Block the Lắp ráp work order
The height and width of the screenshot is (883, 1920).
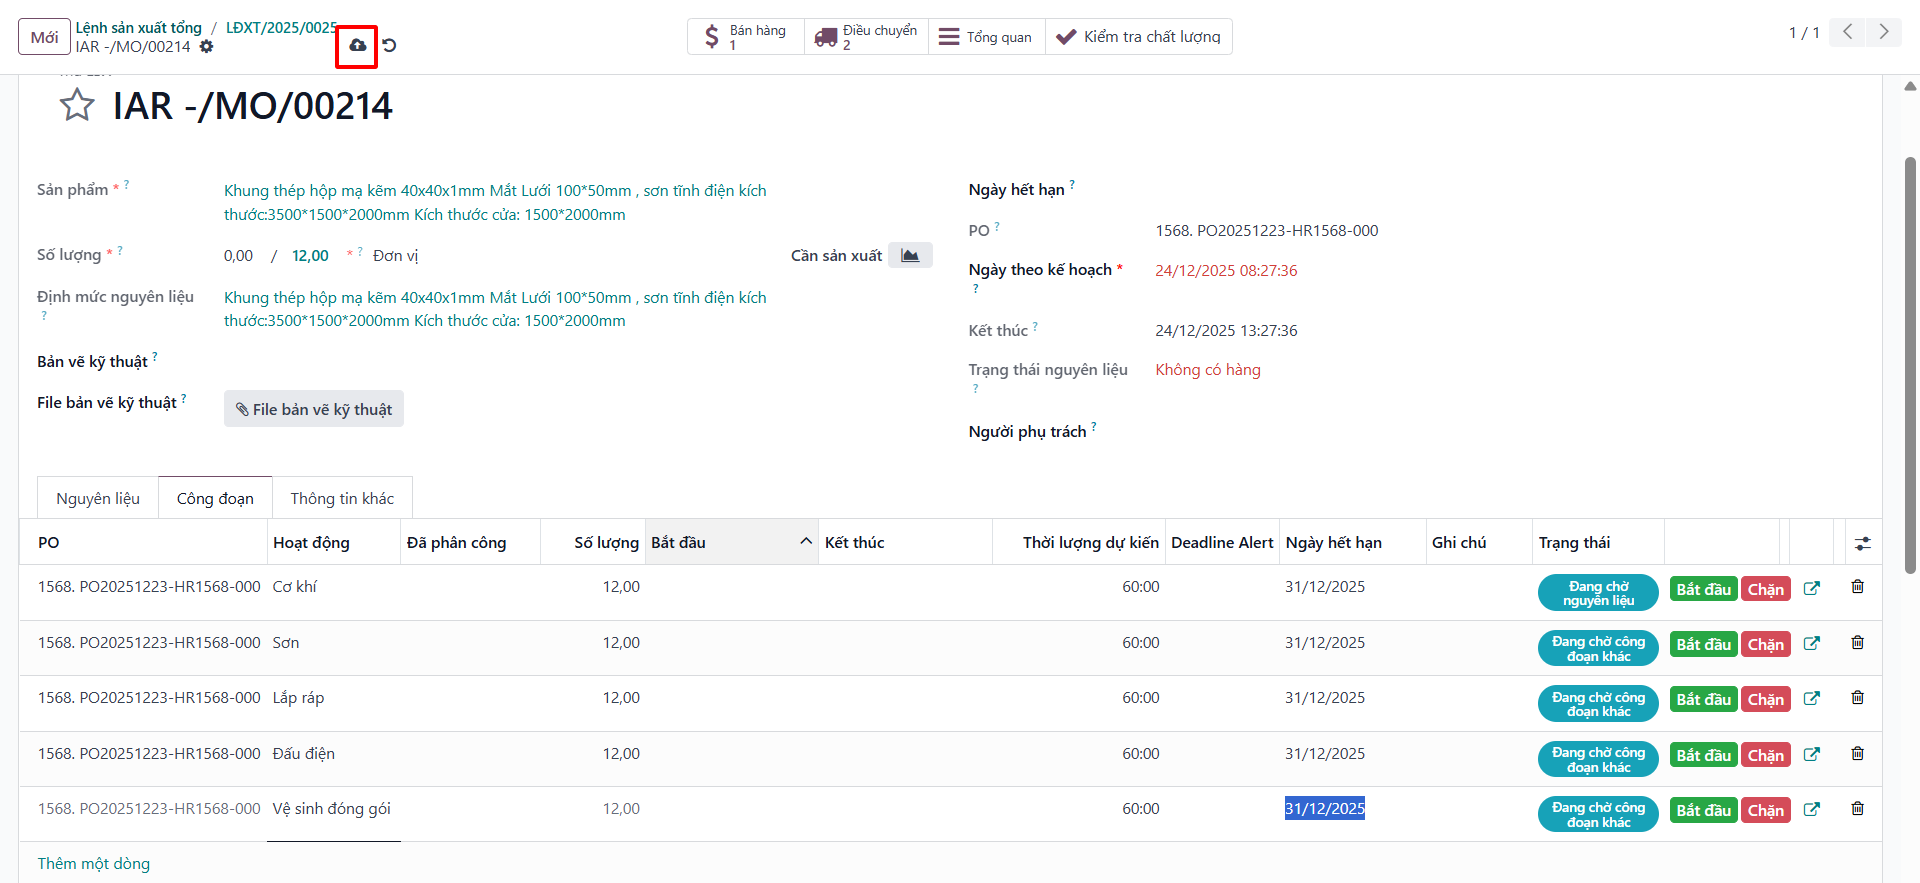point(1766,699)
